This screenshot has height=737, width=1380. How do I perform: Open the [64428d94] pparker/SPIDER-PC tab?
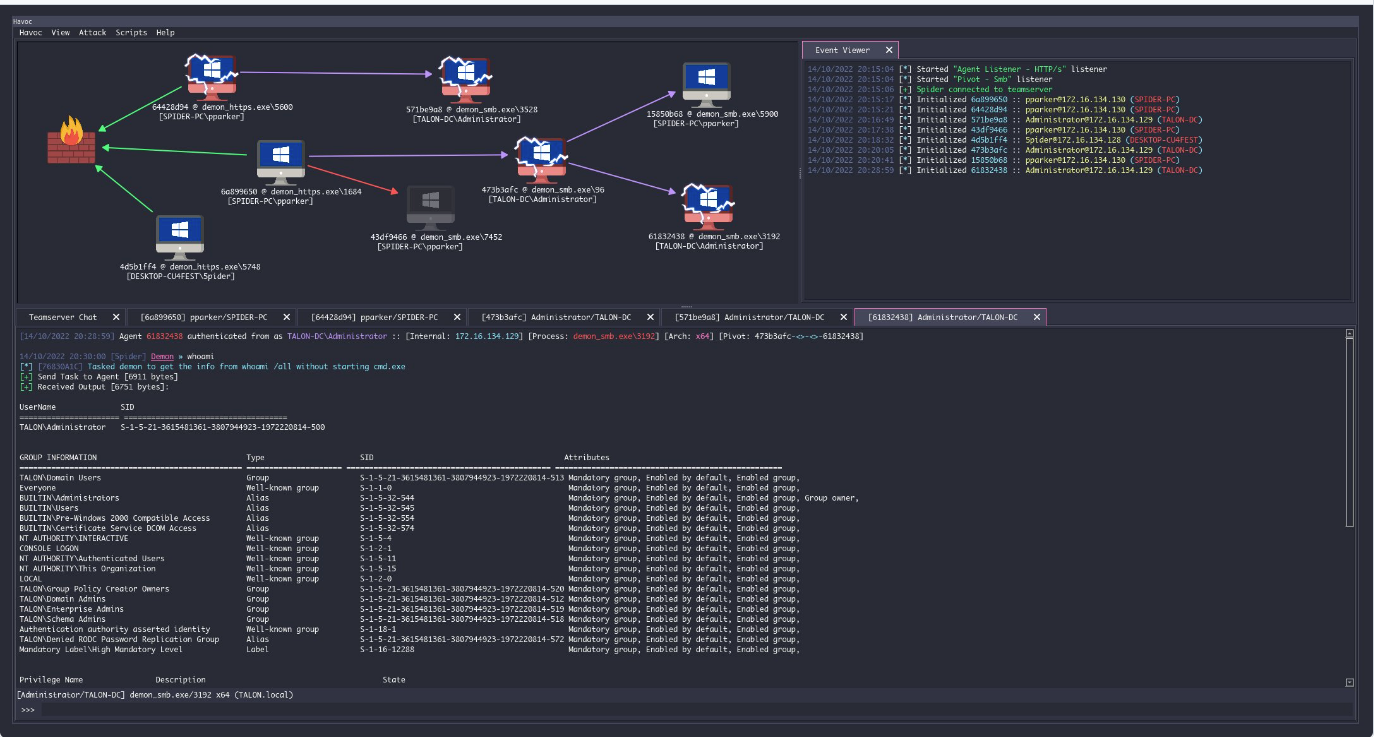pos(374,317)
